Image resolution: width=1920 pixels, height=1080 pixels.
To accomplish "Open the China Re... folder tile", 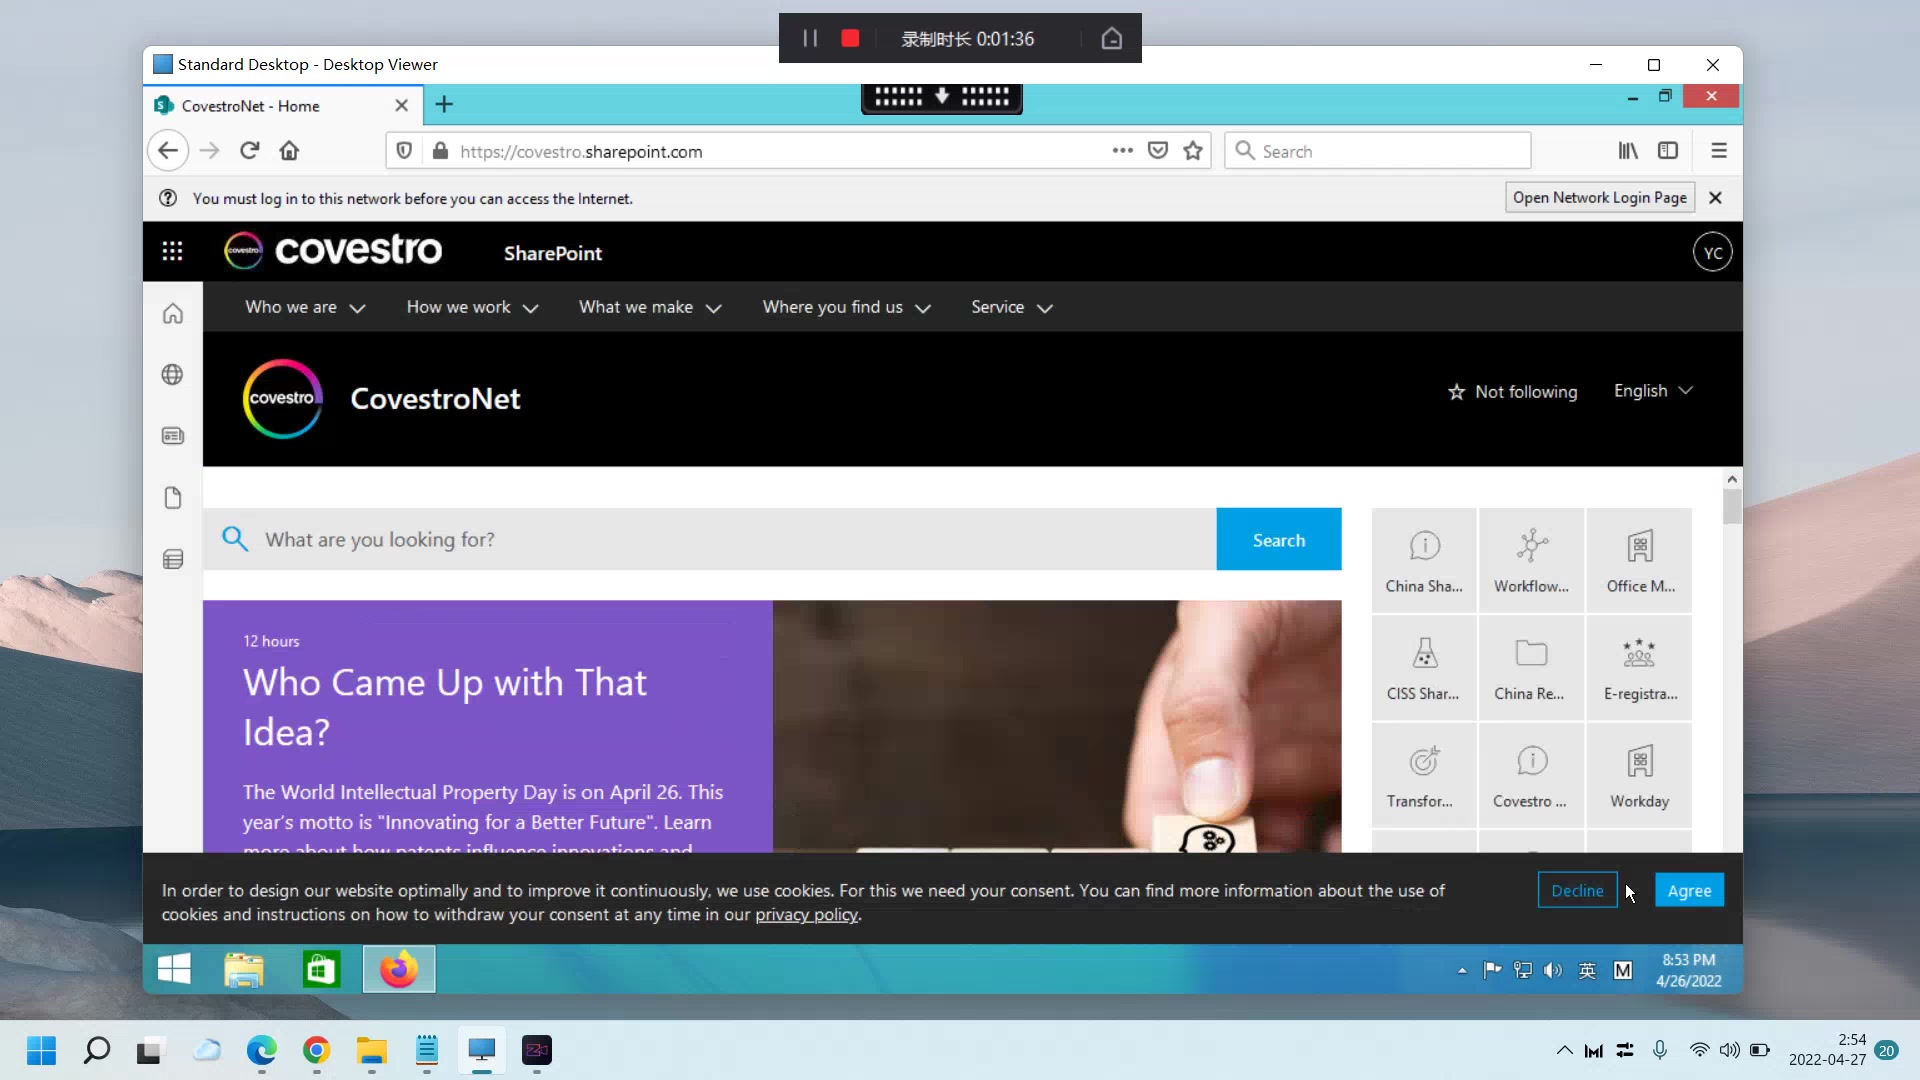I will [1531, 668].
